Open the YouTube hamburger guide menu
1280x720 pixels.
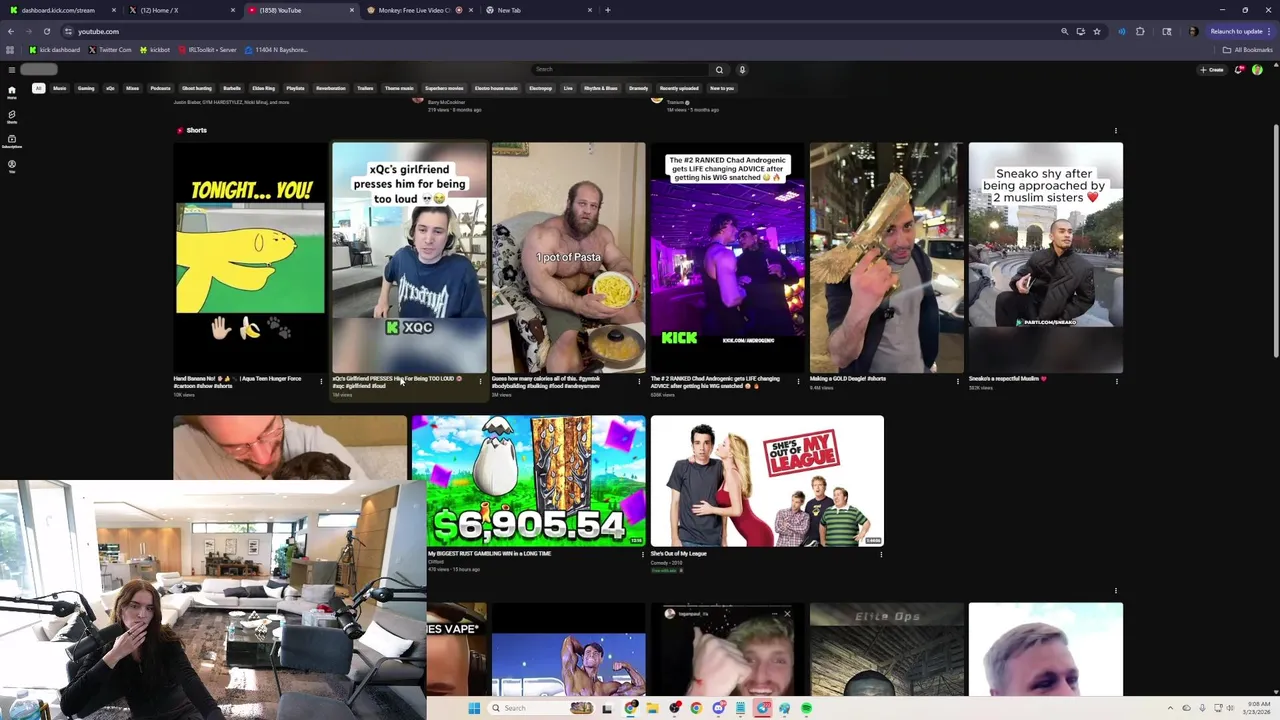click(x=11, y=69)
